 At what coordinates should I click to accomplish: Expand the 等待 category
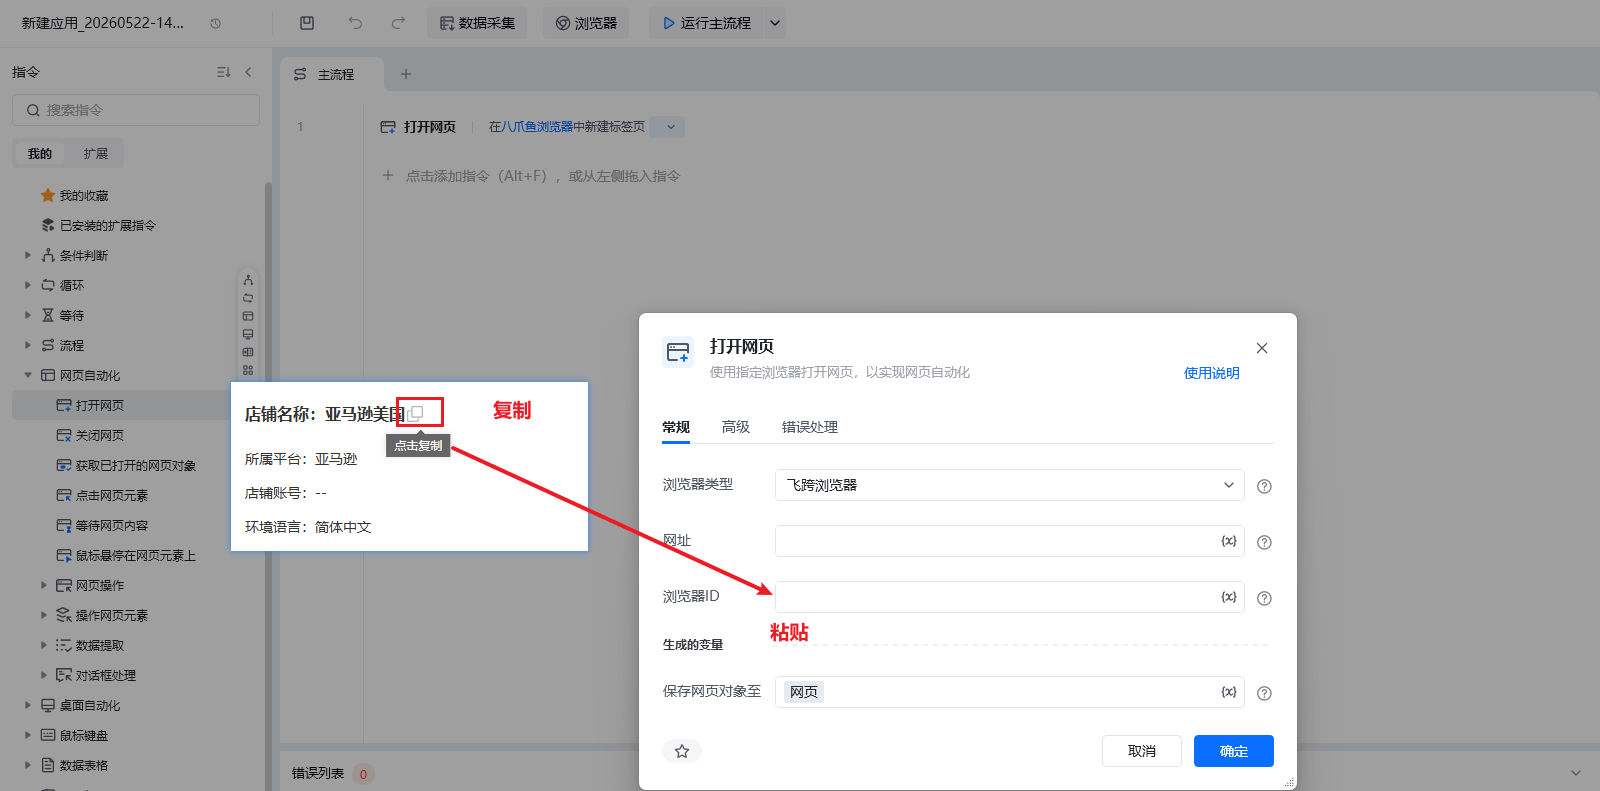pyautogui.click(x=28, y=315)
